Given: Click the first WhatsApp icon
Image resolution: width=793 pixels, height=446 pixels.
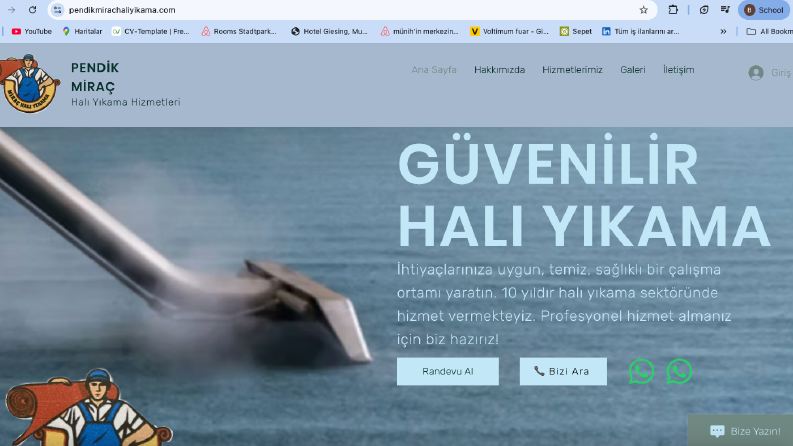Looking at the screenshot, I should coord(641,371).
